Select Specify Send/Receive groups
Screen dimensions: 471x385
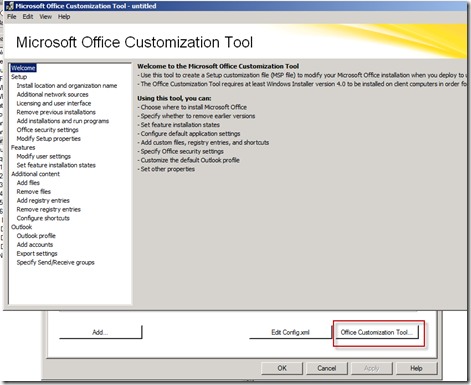pyautogui.click(x=55, y=262)
